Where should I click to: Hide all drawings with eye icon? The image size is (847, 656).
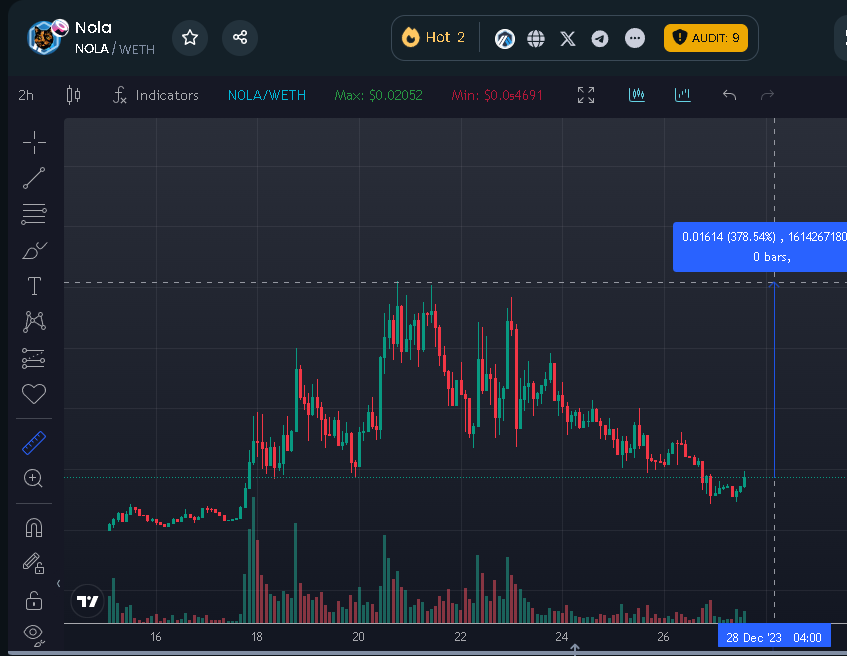(x=34, y=634)
